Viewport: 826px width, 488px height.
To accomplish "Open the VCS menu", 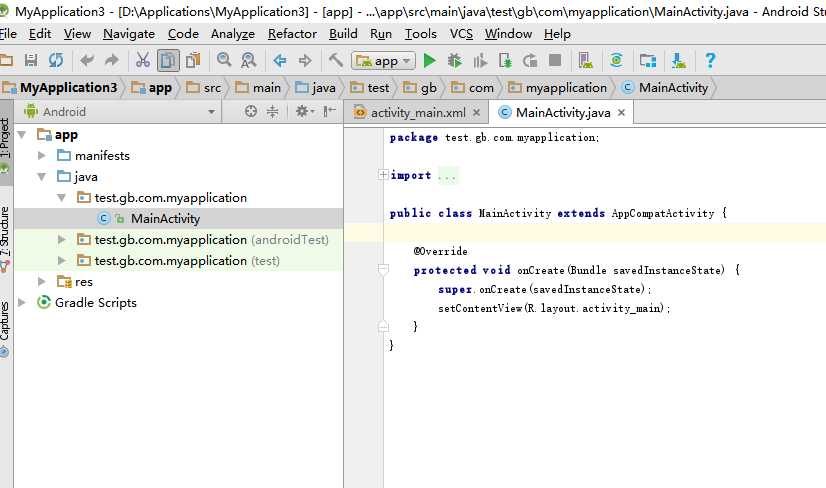I will (x=461, y=34).
